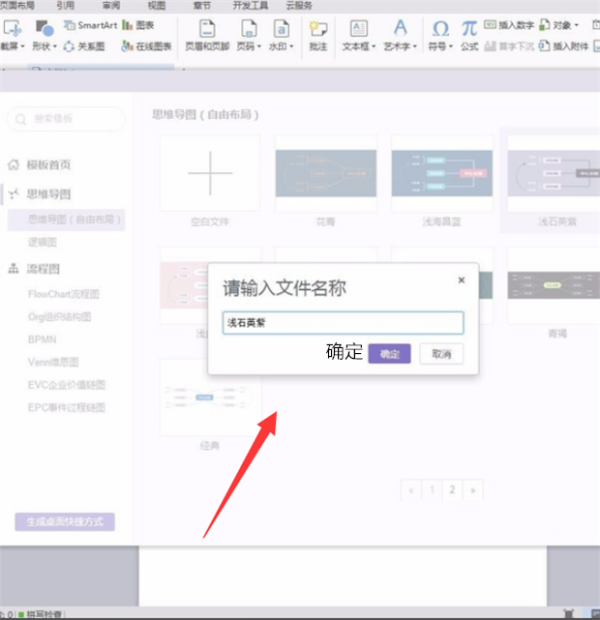600x620 pixels.
Task: Click the file name input field
Action: (x=343, y=323)
